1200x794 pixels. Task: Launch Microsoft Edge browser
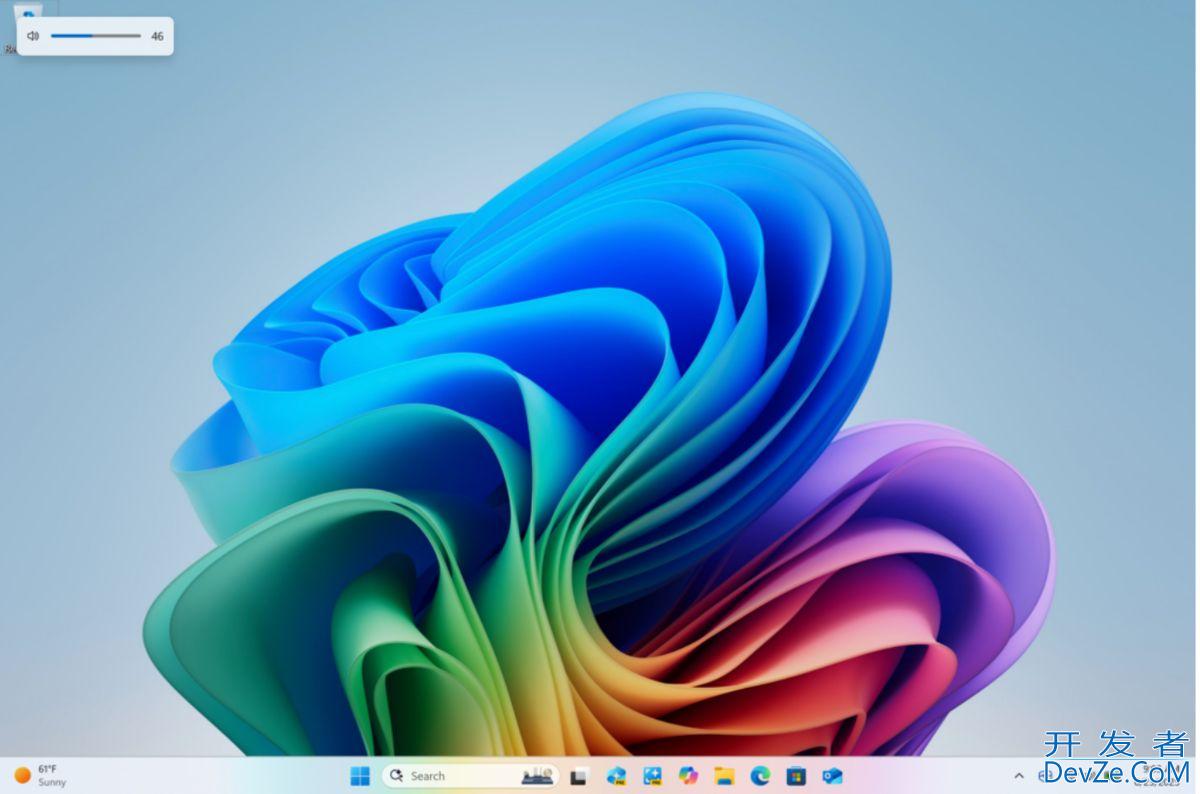760,776
